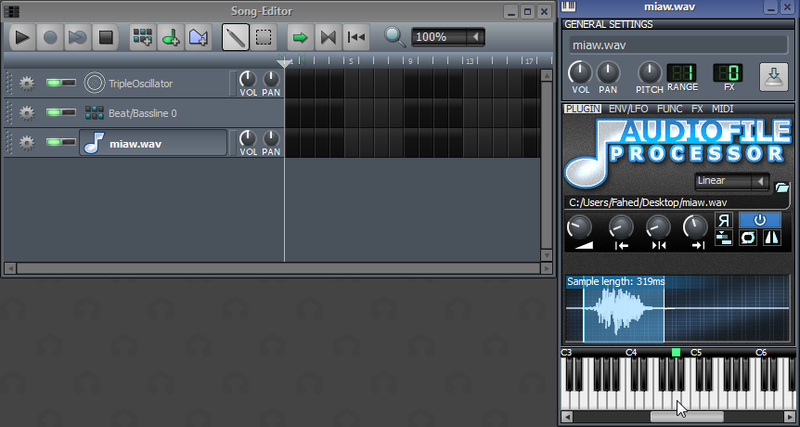This screenshot has width=800, height=427.
Task: Click miaw.wav track PAN knob
Action: coord(271,138)
